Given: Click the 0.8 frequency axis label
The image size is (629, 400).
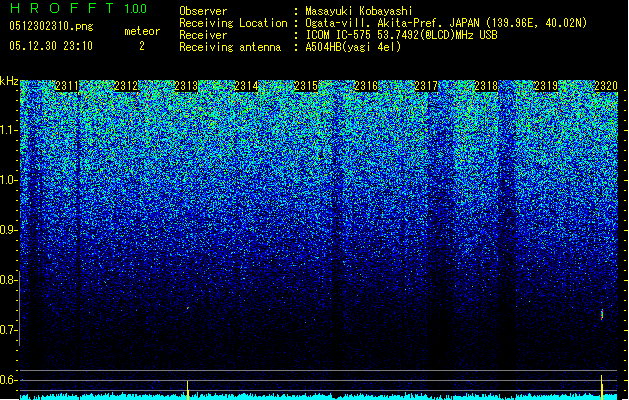Looking at the screenshot, I should coord(9,280).
